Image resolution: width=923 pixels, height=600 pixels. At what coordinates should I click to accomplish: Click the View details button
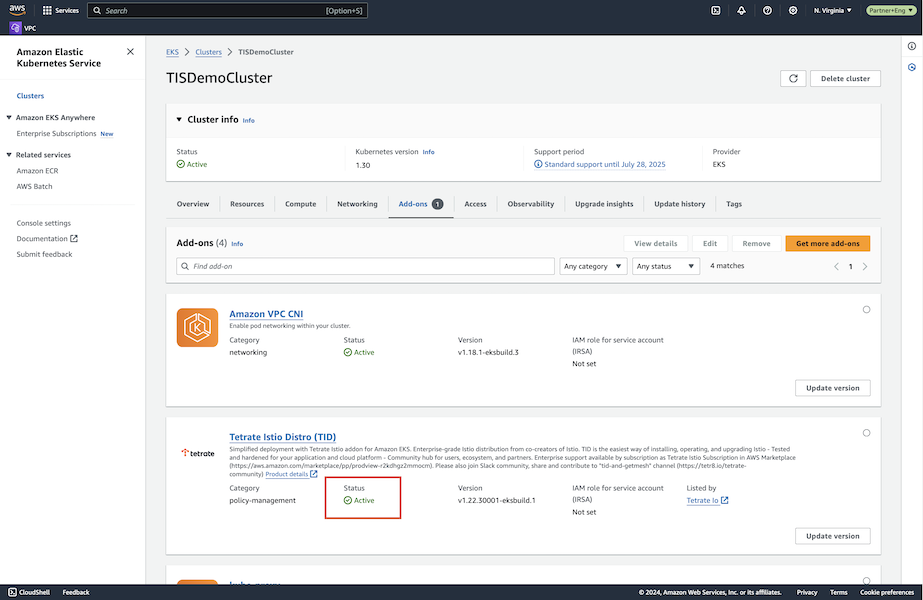(x=656, y=243)
